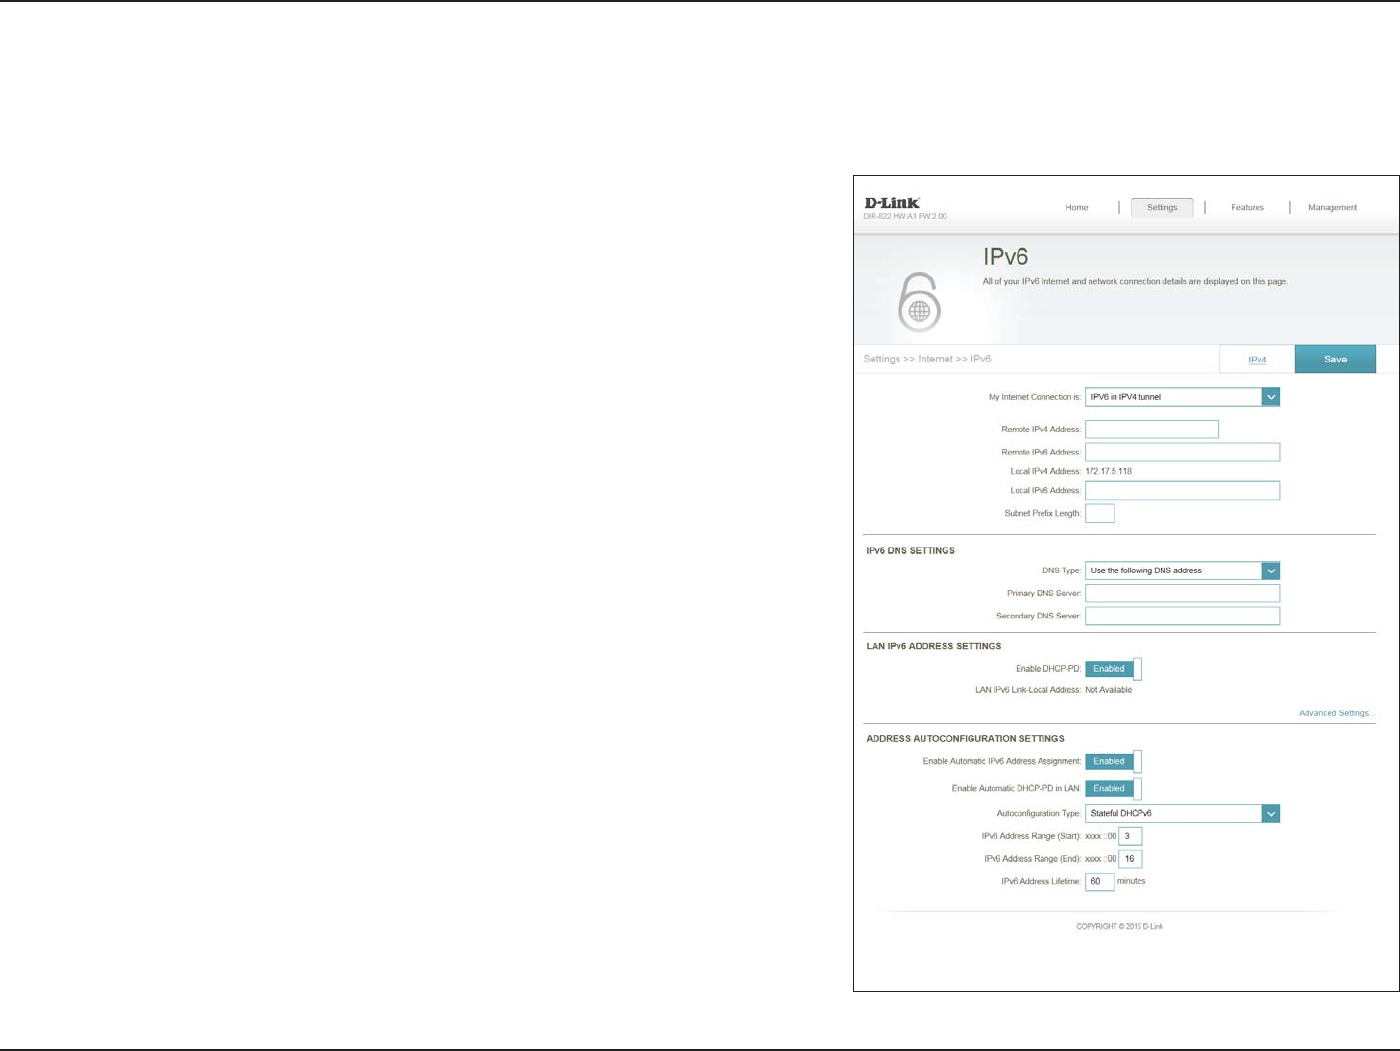1400x1051 pixels.
Task: Click the large IPv6 page title
Action: tap(1006, 258)
